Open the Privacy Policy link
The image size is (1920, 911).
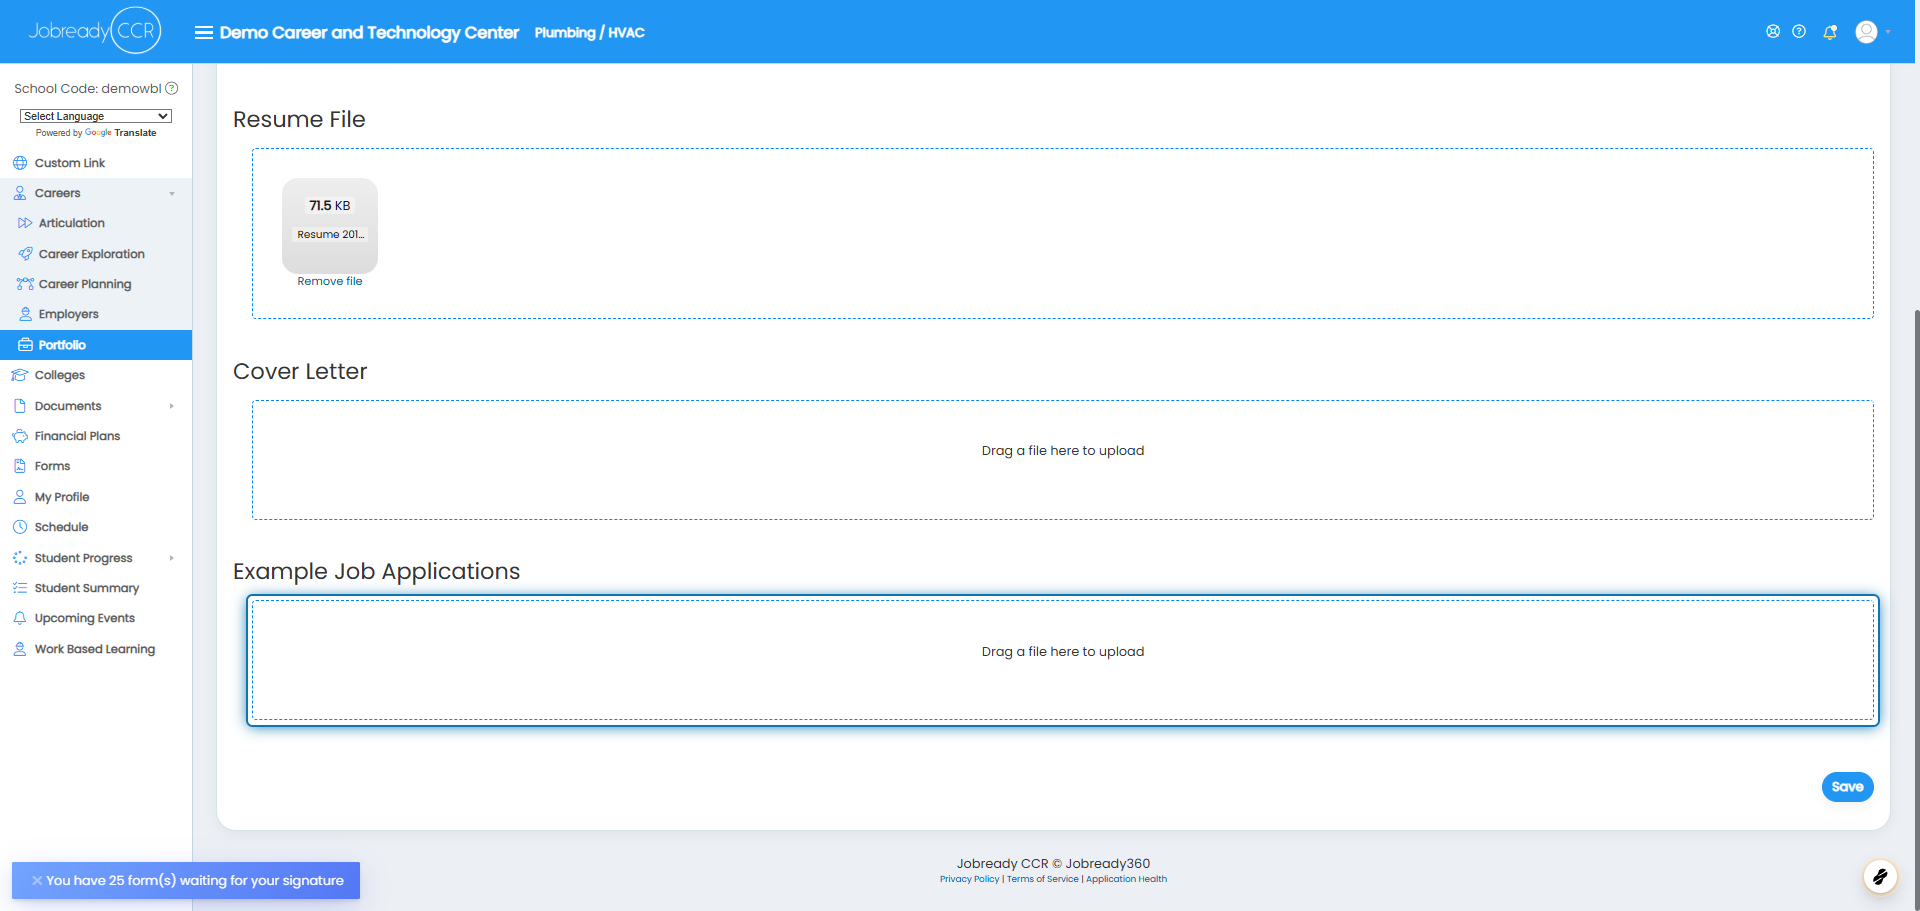tap(969, 879)
